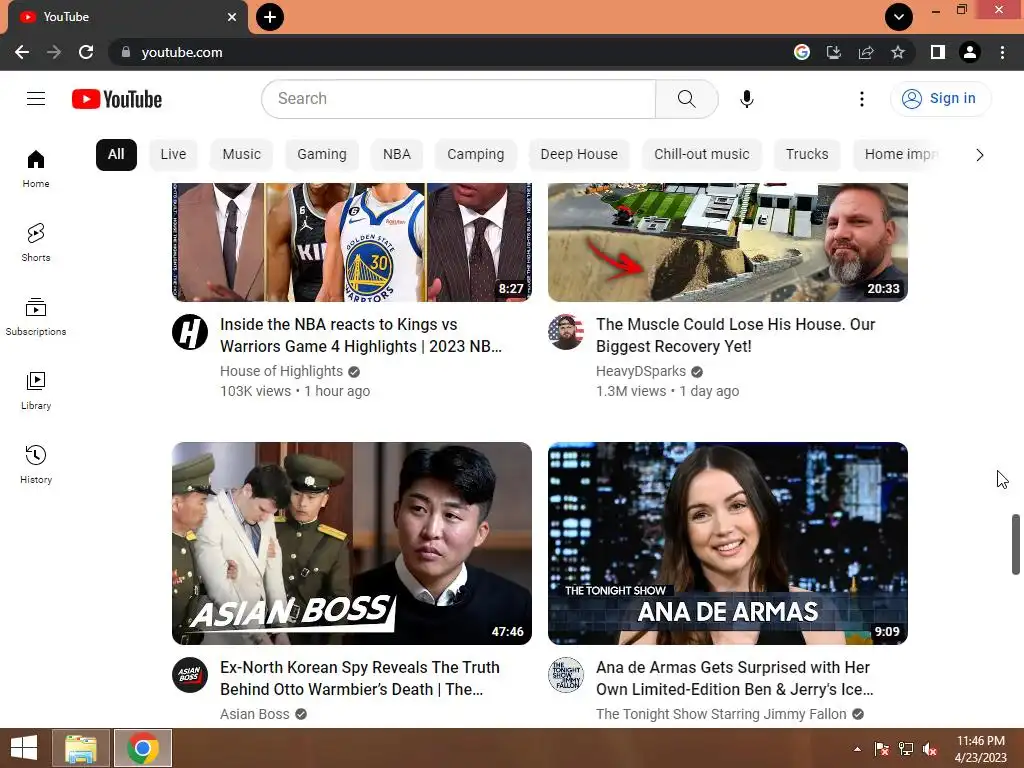This screenshot has height=768, width=1024.
Task: Show hidden system tray icons
Action: [x=857, y=749]
